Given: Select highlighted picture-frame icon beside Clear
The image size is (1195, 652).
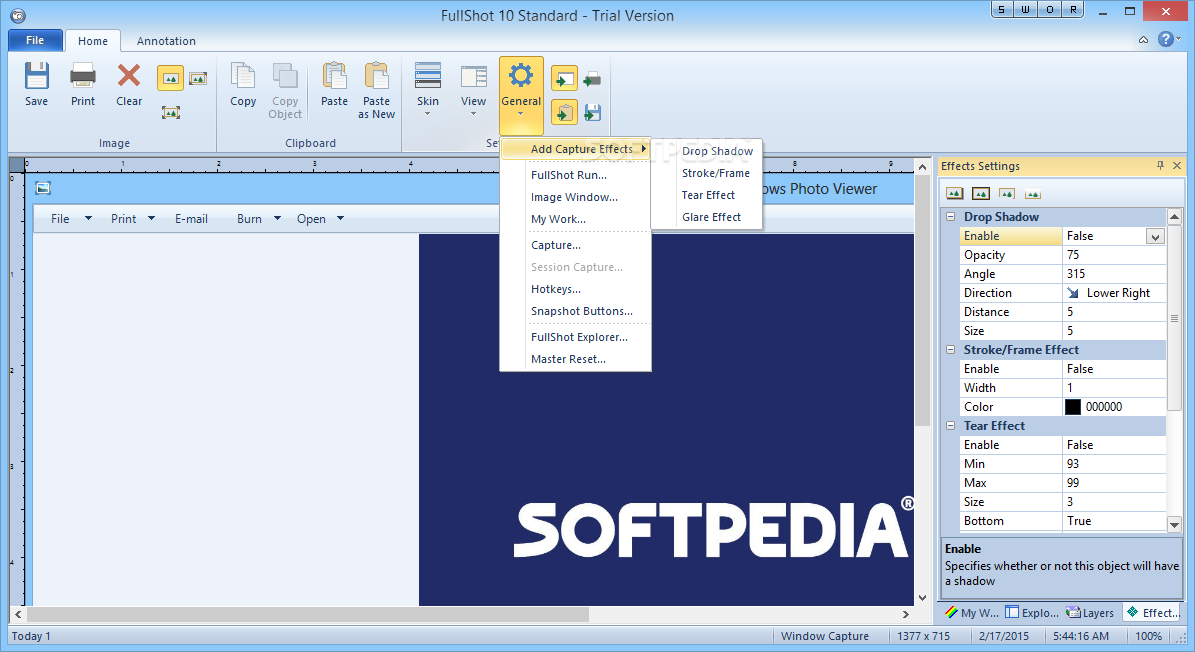Looking at the screenshot, I should pos(171,78).
